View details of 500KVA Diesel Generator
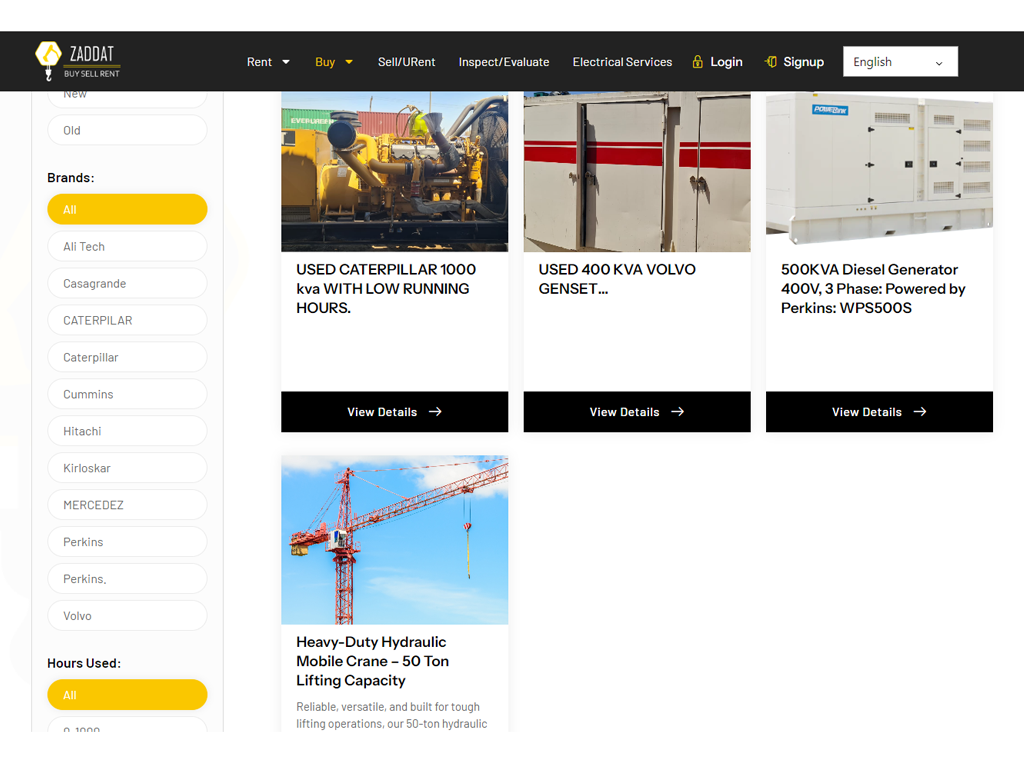This screenshot has width=1024, height=766. (879, 412)
